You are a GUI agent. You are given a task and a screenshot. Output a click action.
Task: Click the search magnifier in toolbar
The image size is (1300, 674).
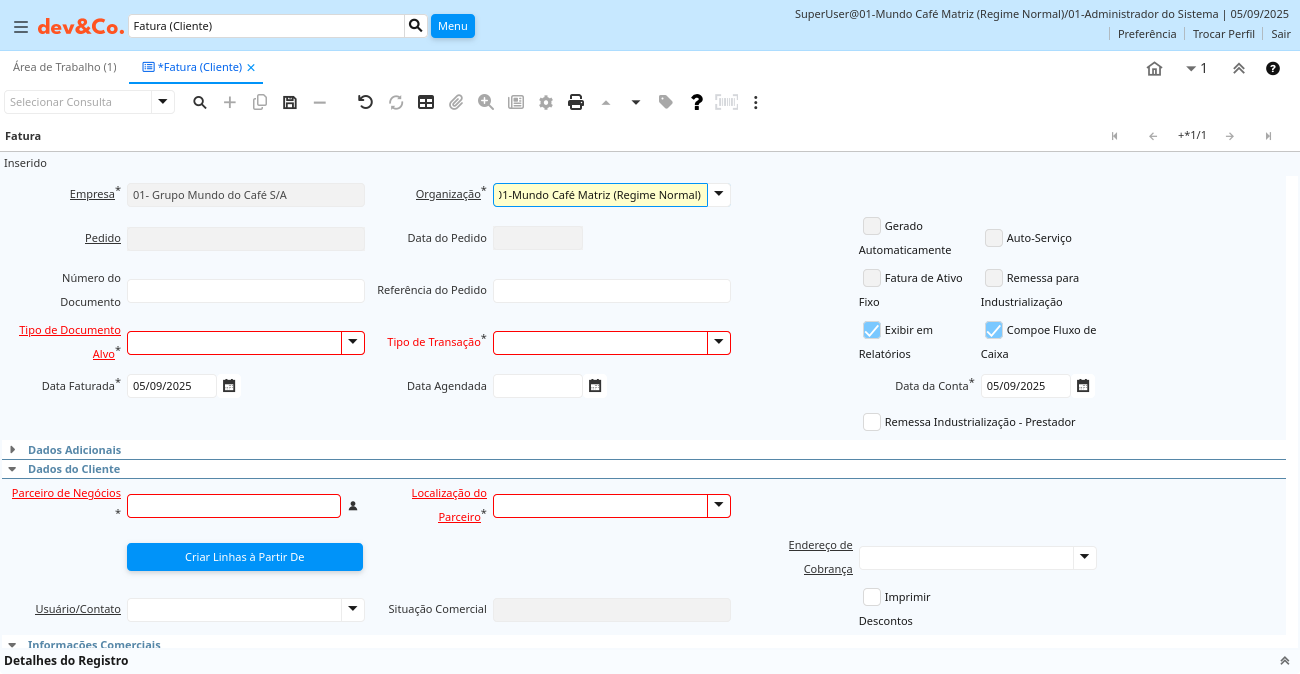coord(200,102)
